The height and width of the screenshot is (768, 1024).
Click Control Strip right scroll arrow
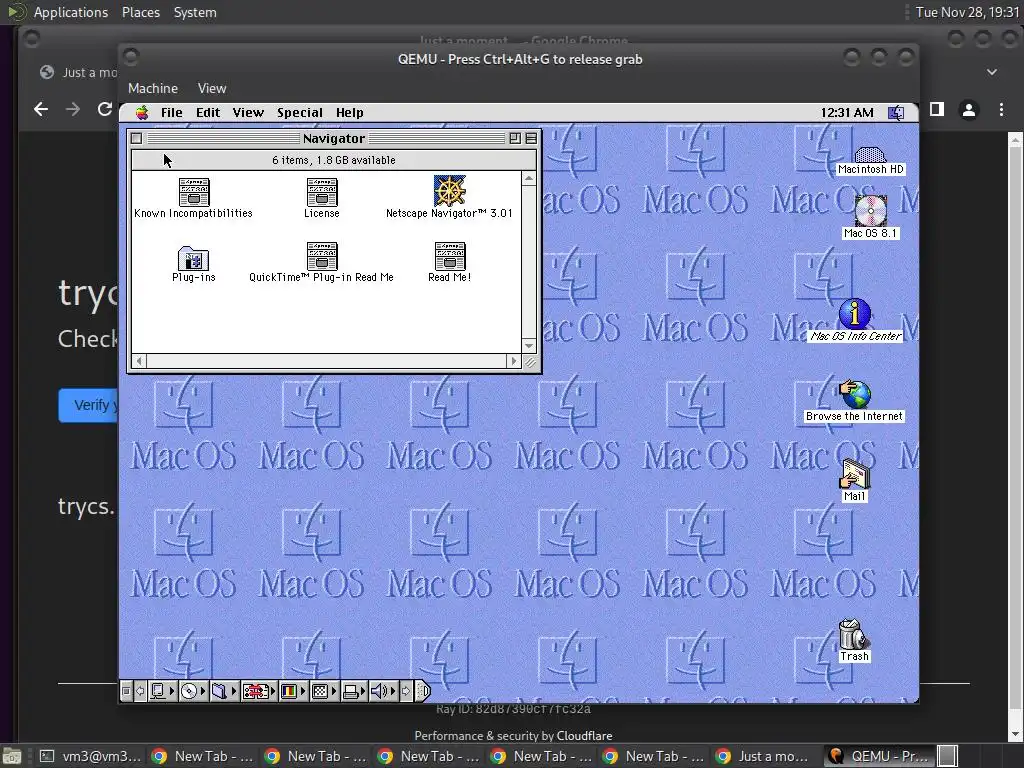(x=406, y=691)
